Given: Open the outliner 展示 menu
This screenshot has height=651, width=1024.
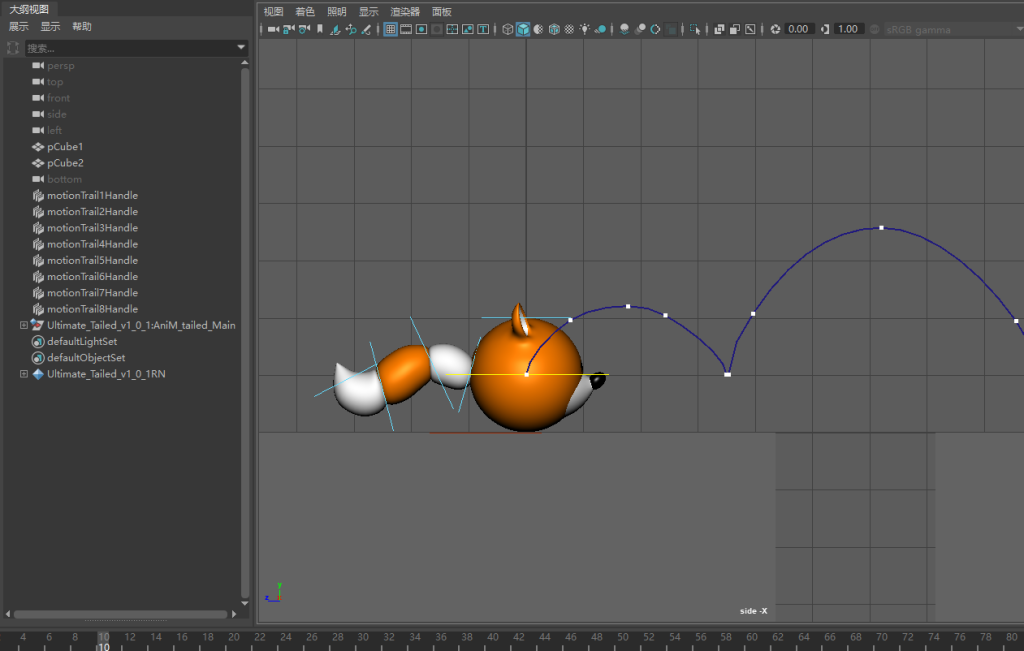Looking at the screenshot, I should [x=19, y=27].
